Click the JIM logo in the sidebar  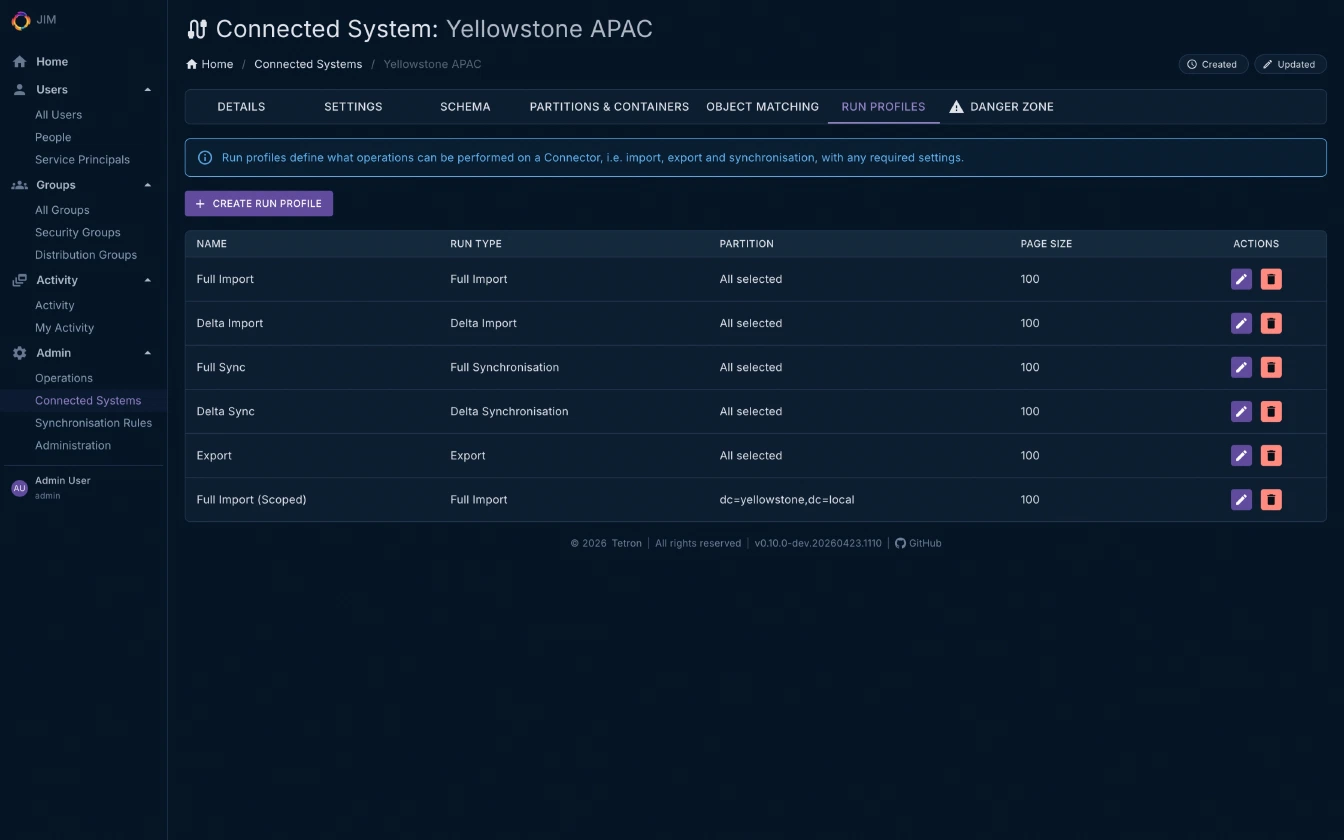[x=21, y=20]
